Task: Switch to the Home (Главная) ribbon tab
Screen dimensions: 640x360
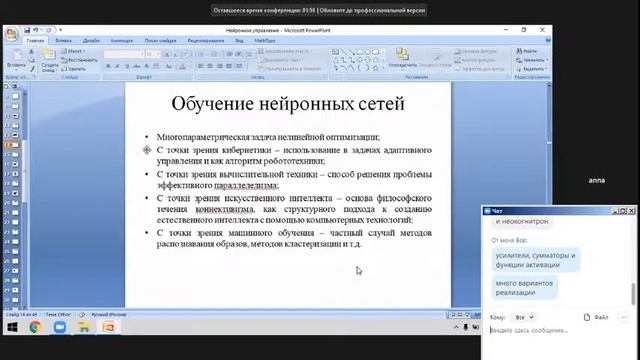Action: [x=36, y=41]
